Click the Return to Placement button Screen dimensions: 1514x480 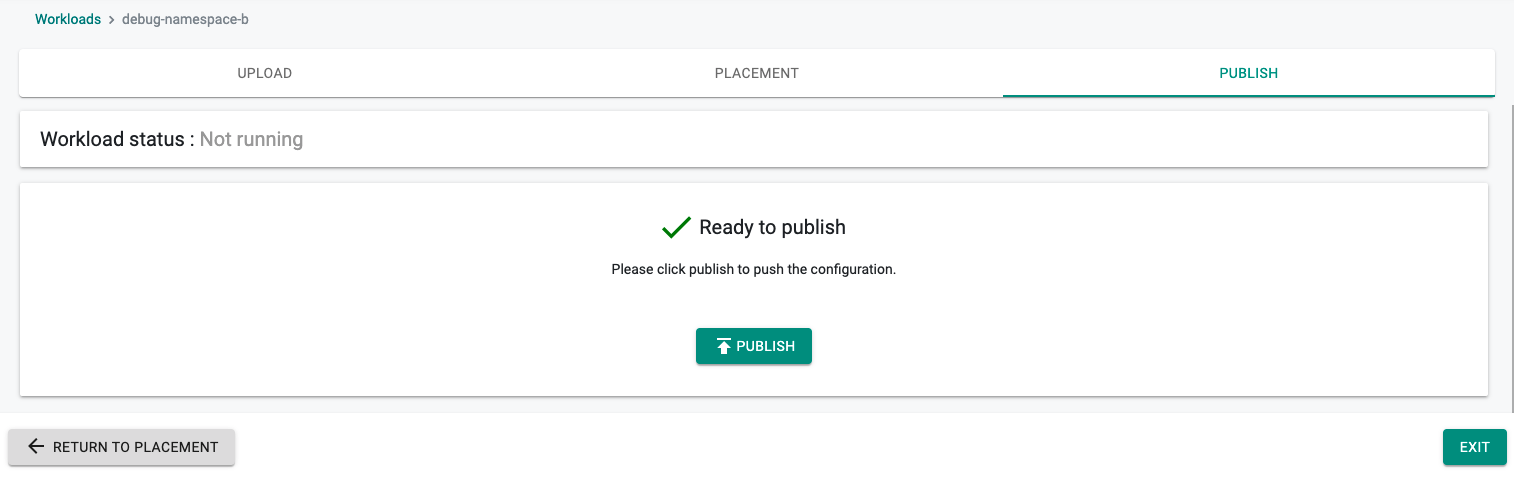[121, 447]
